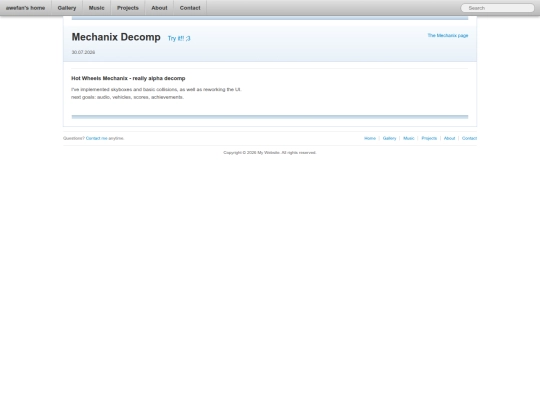Follow the 'Try it!! ;3' link
This screenshot has width=540, height=405.
click(179, 38)
